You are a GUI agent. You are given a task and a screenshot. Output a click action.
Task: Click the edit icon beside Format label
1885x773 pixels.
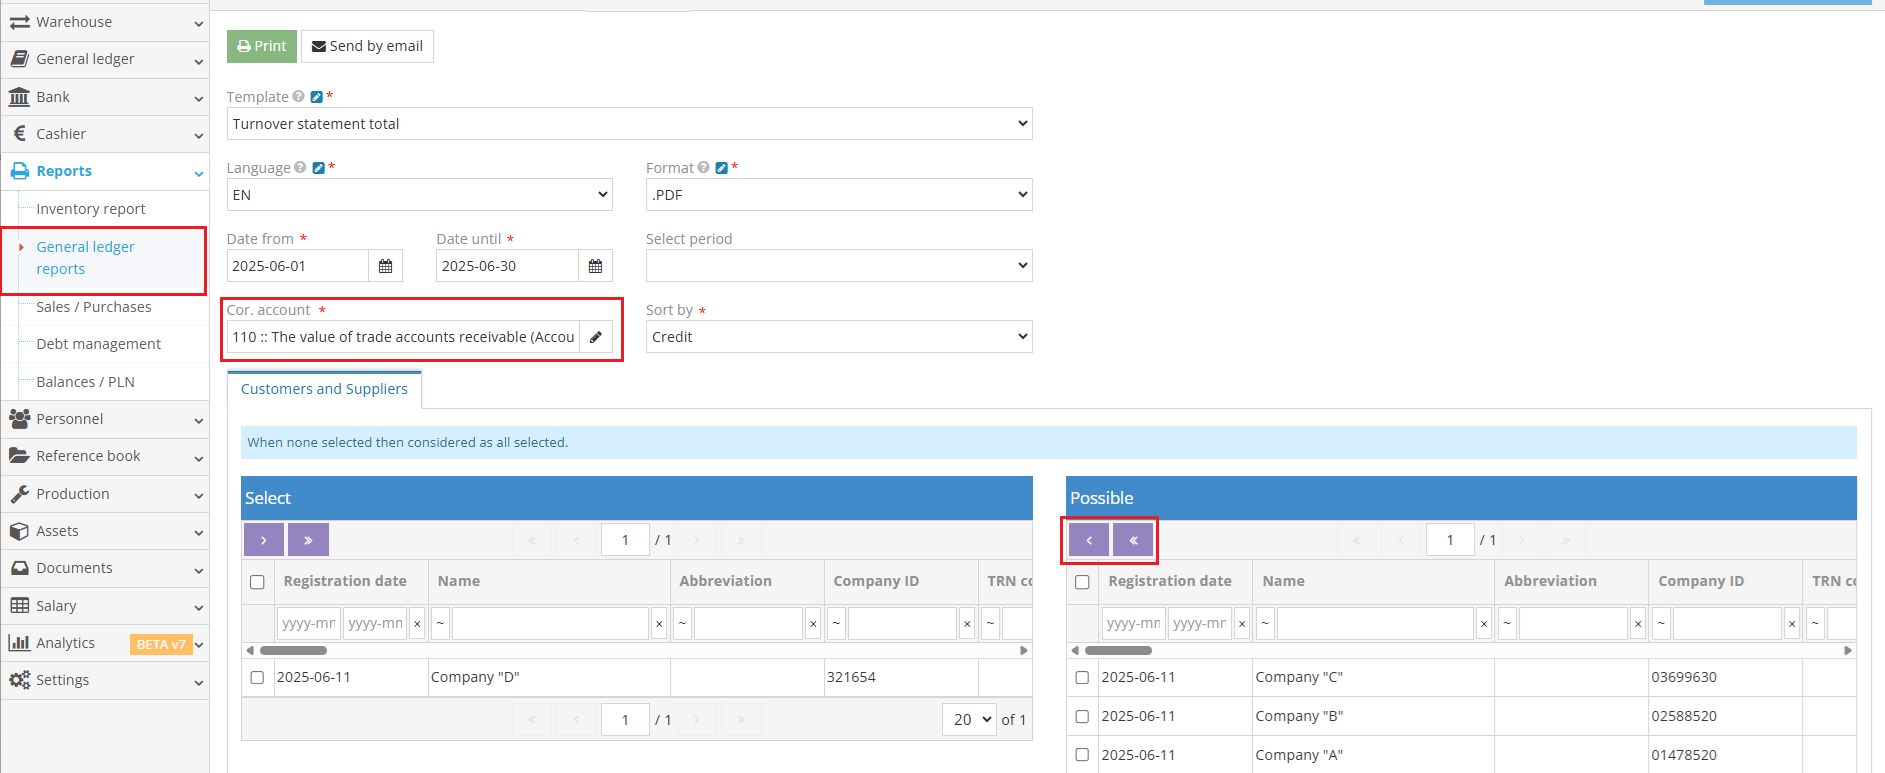721,168
